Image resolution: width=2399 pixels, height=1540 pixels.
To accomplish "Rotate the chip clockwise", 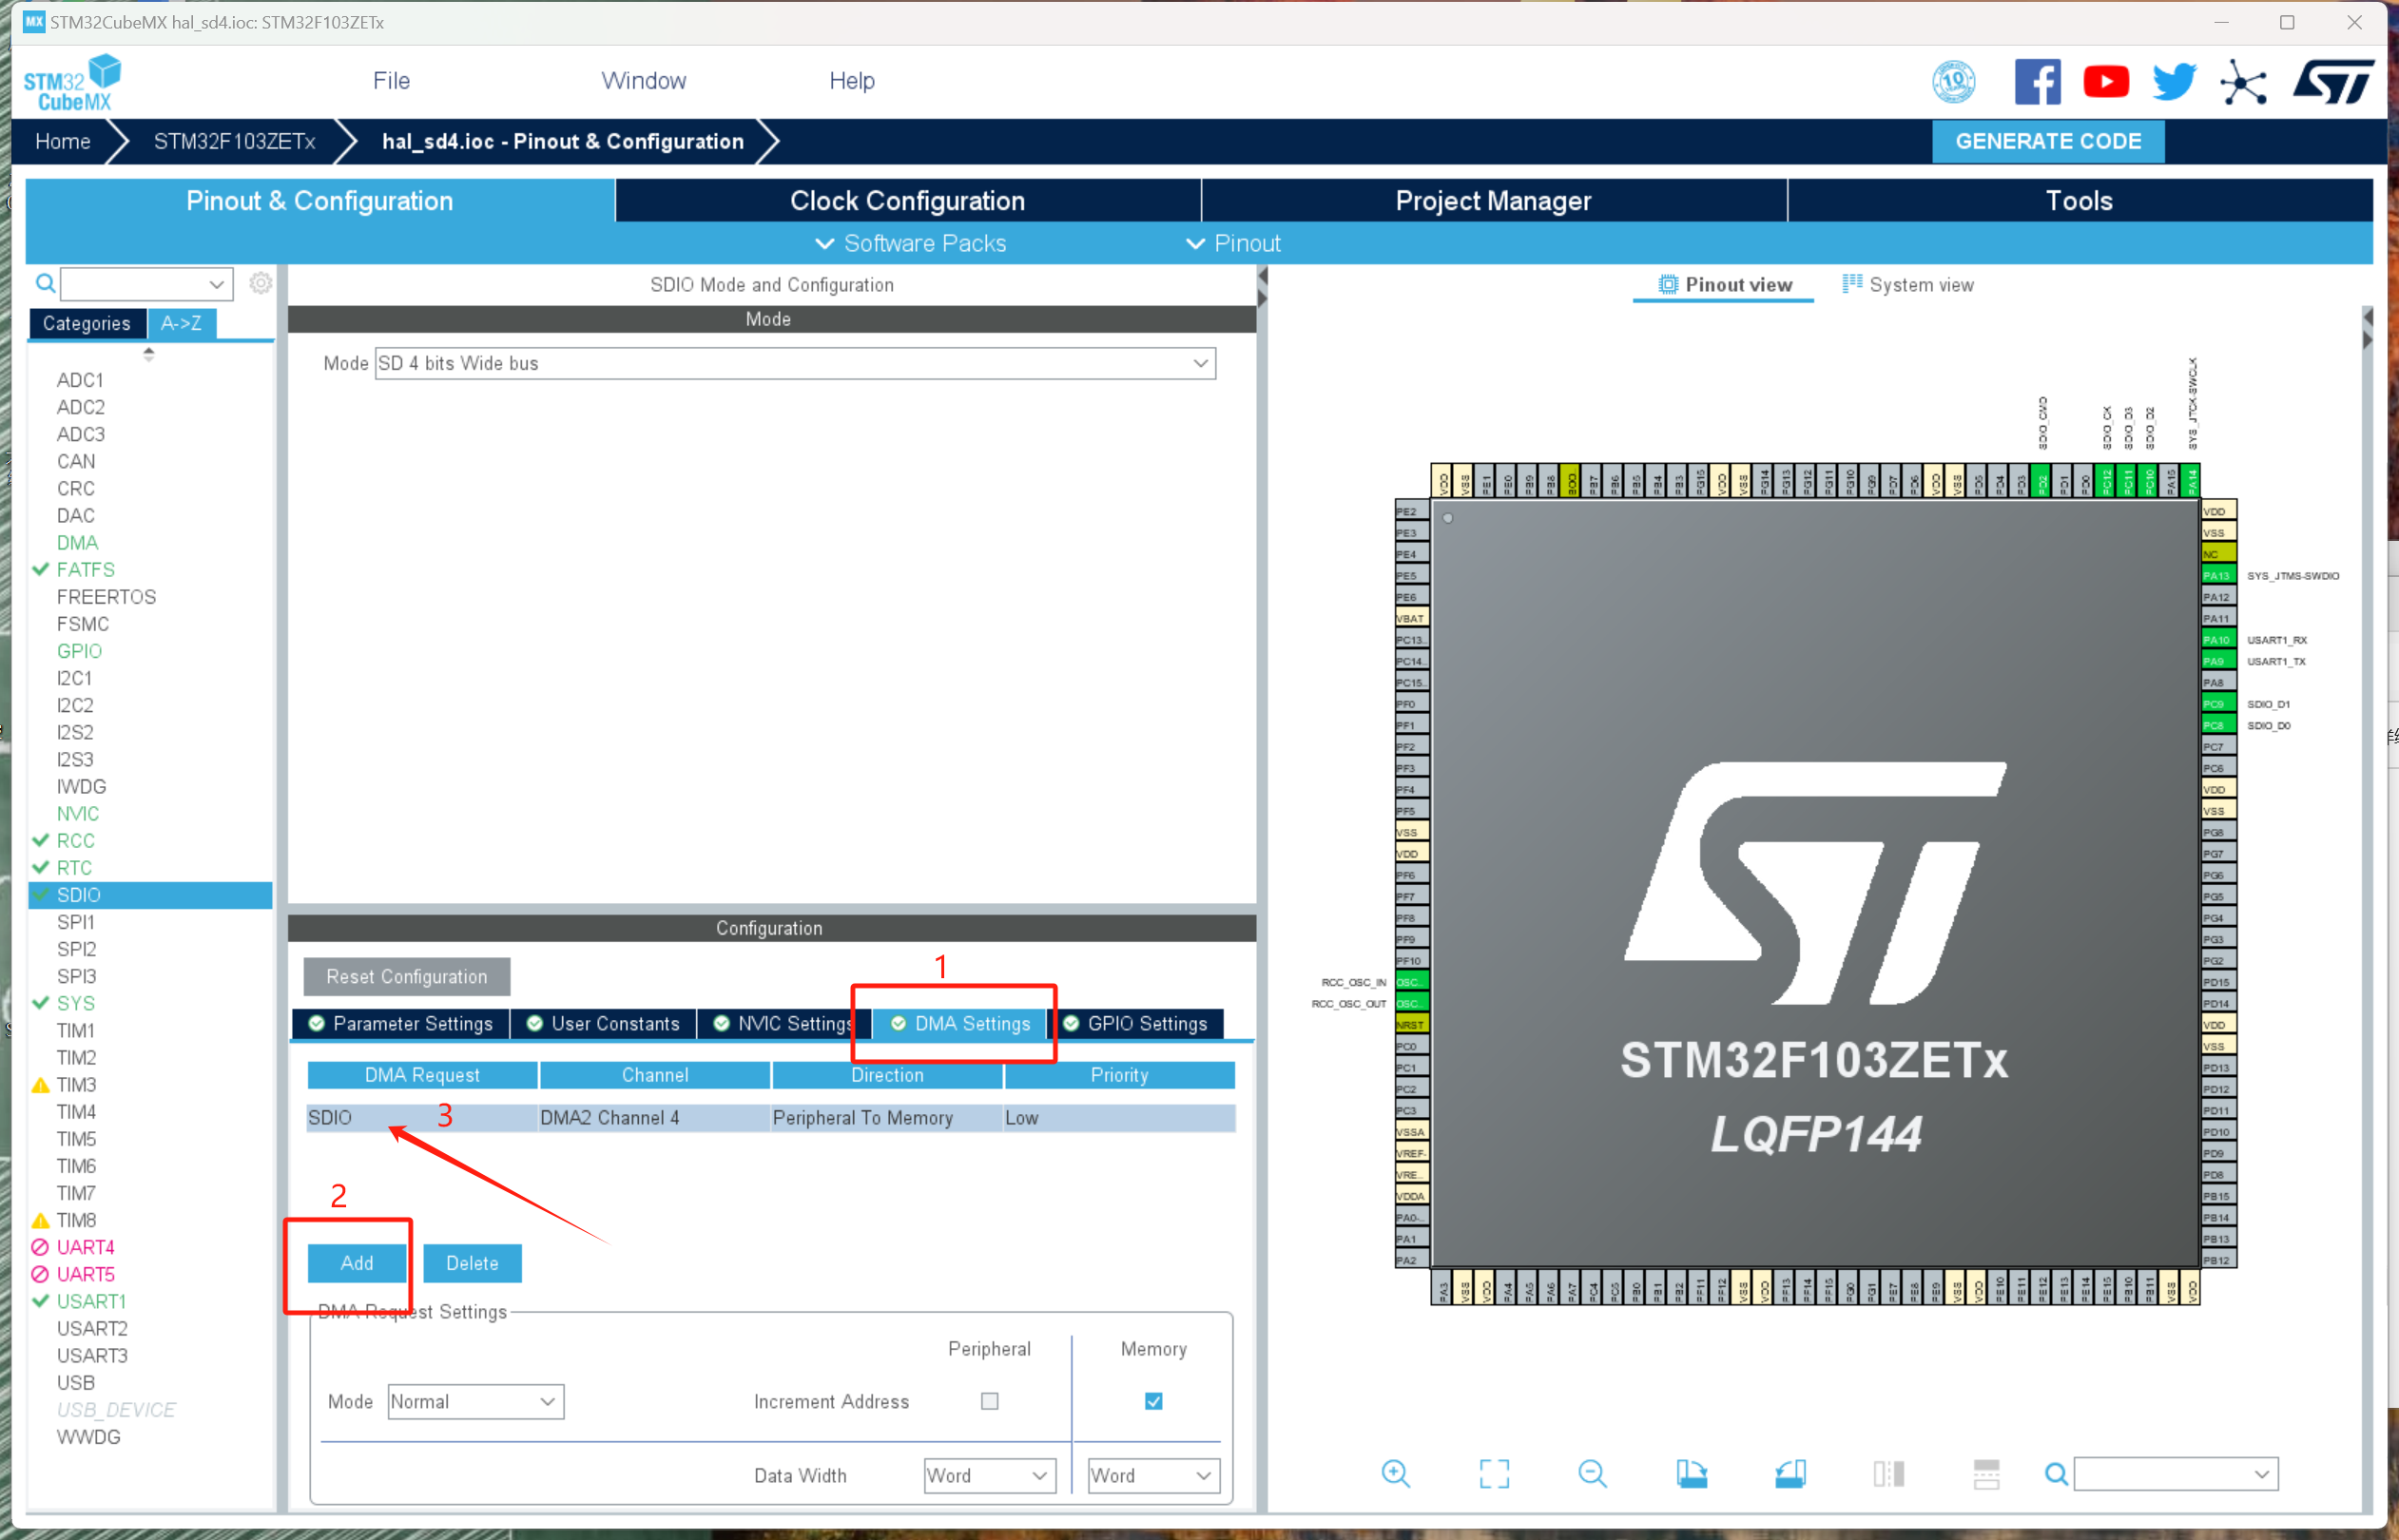I will click(x=1691, y=1473).
